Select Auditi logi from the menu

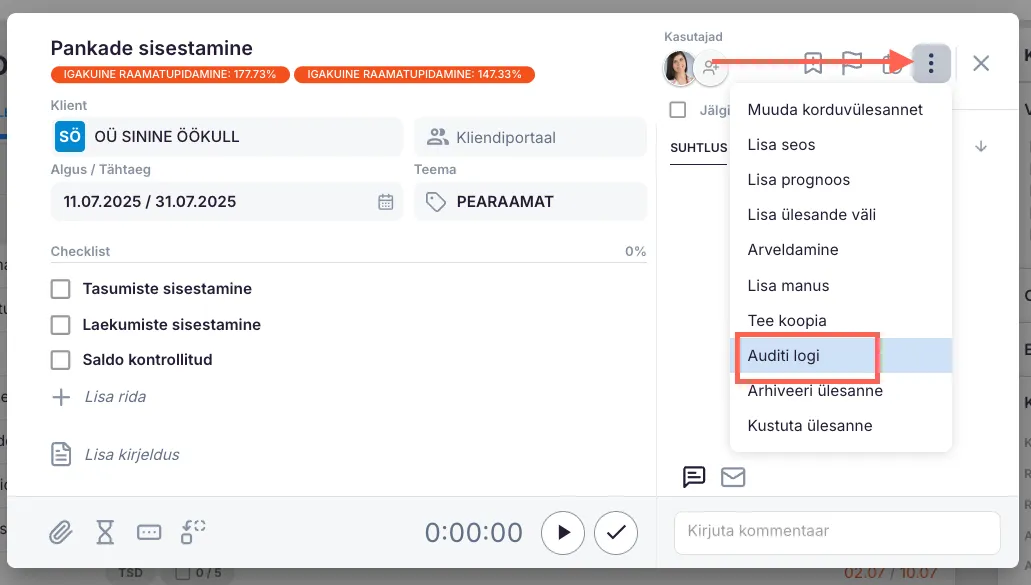[x=784, y=356]
